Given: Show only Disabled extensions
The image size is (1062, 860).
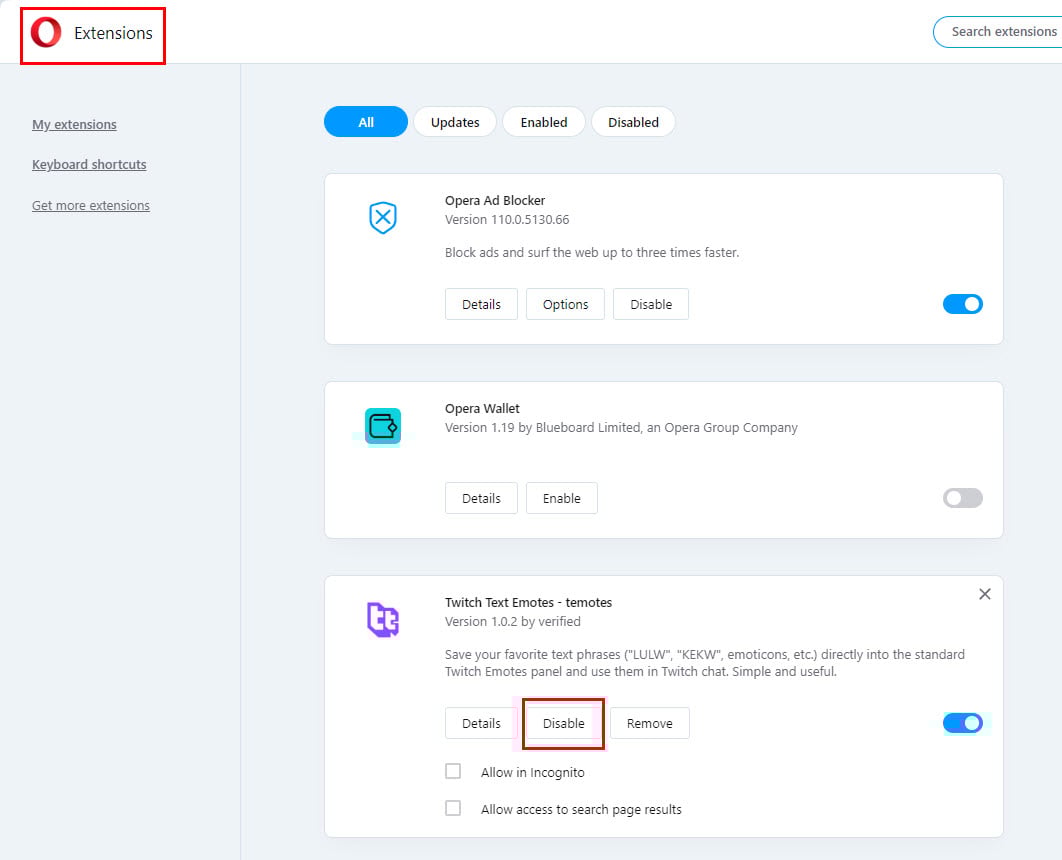Looking at the screenshot, I should point(633,122).
